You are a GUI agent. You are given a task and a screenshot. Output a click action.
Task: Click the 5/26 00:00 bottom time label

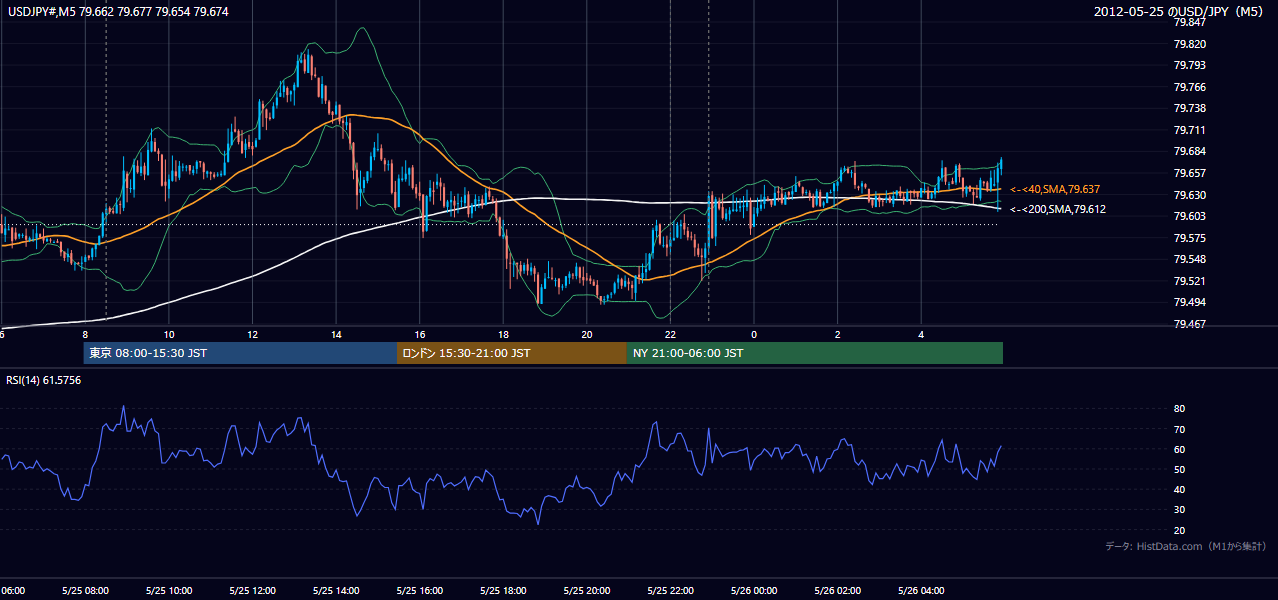tap(754, 590)
